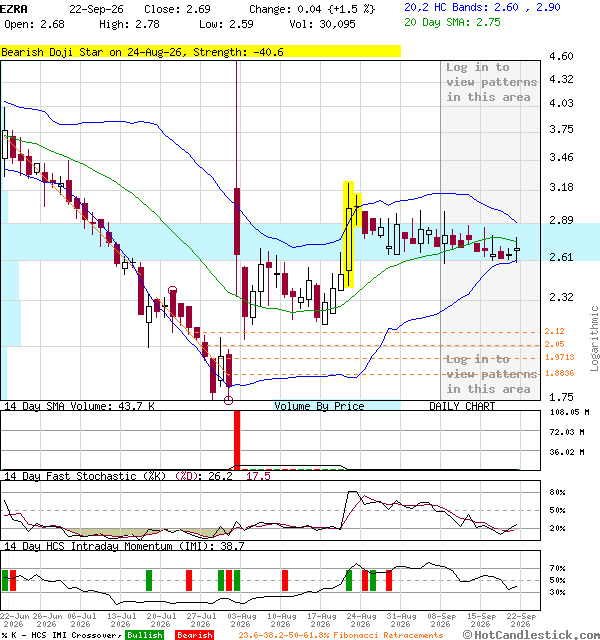This screenshot has width=600, height=640.
Task: Click the last green IMI crossover bar in late August
Action: tap(373, 580)
